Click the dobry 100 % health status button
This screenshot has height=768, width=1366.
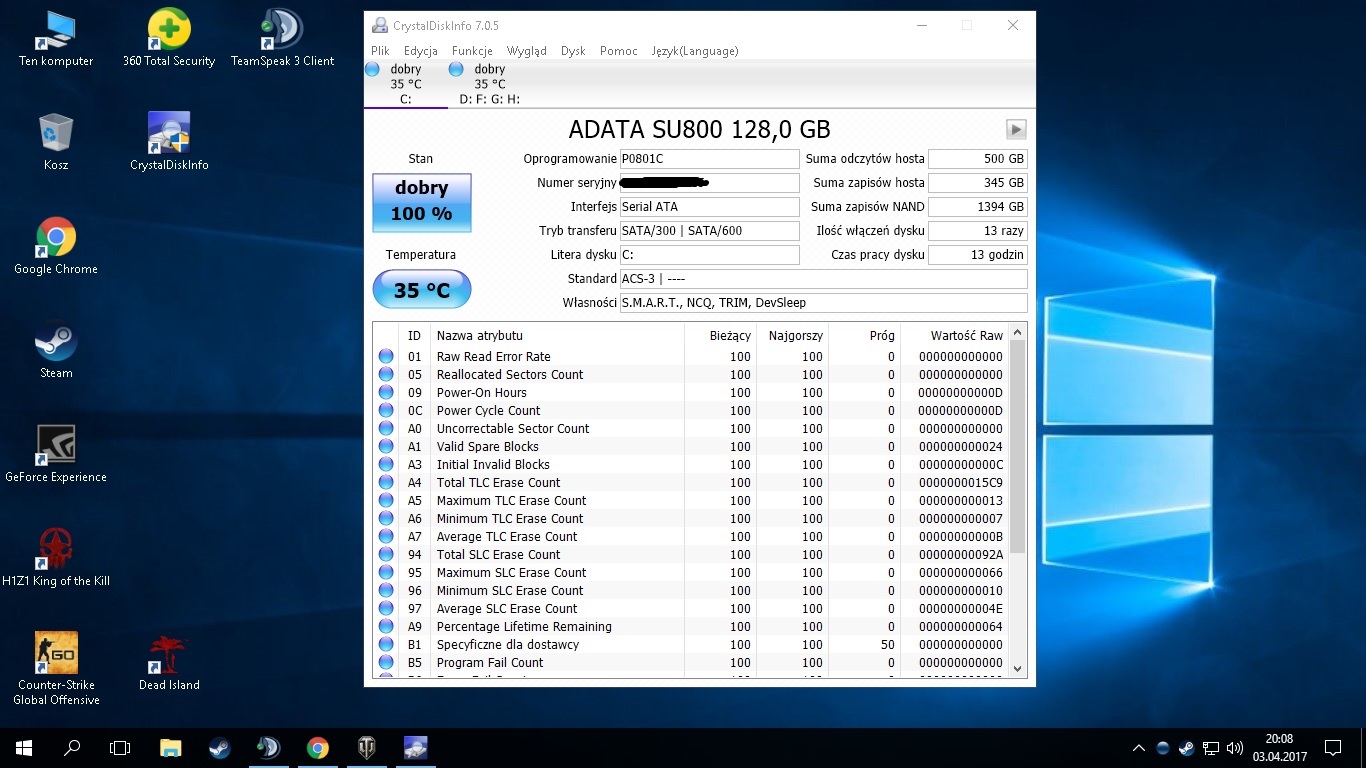[x=421, y=202]
